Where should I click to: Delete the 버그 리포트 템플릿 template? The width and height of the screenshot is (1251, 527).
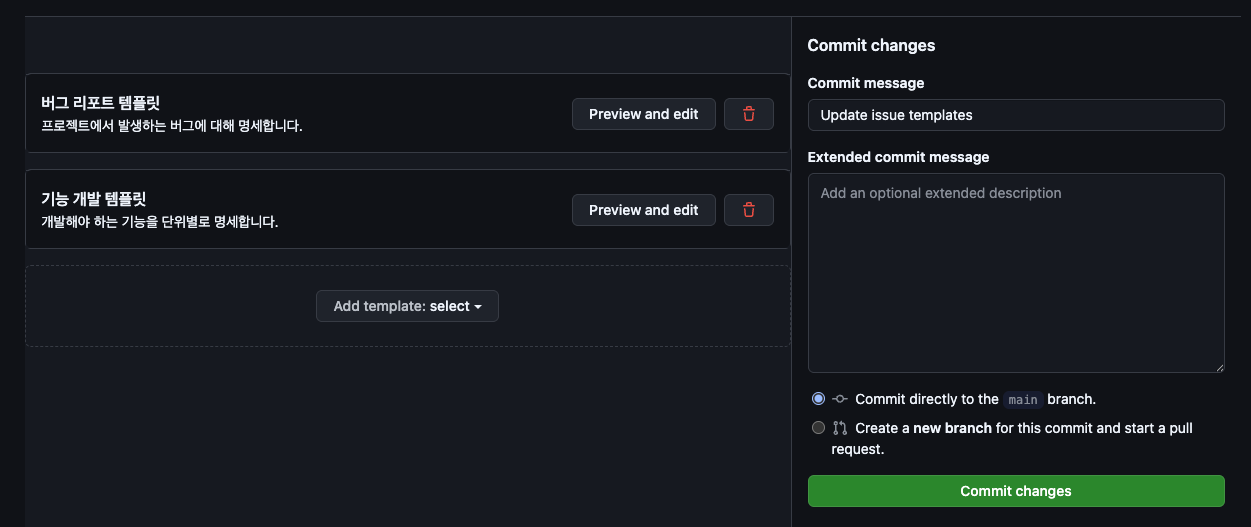click(x=749, y=114)
